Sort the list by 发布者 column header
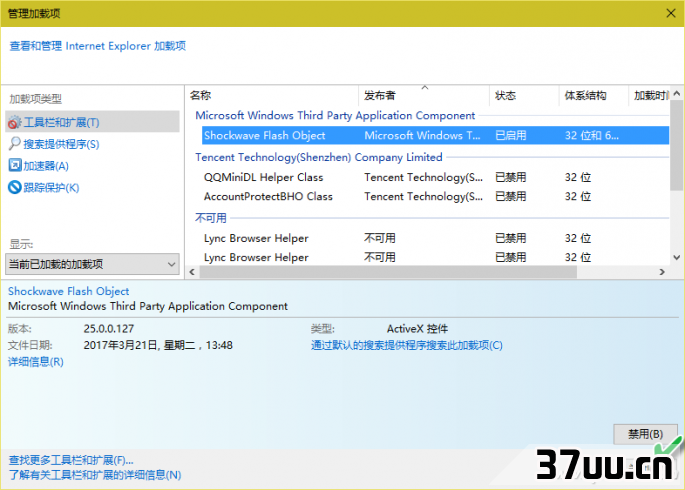This screenshot has height=490, width=685. point(423,95)
